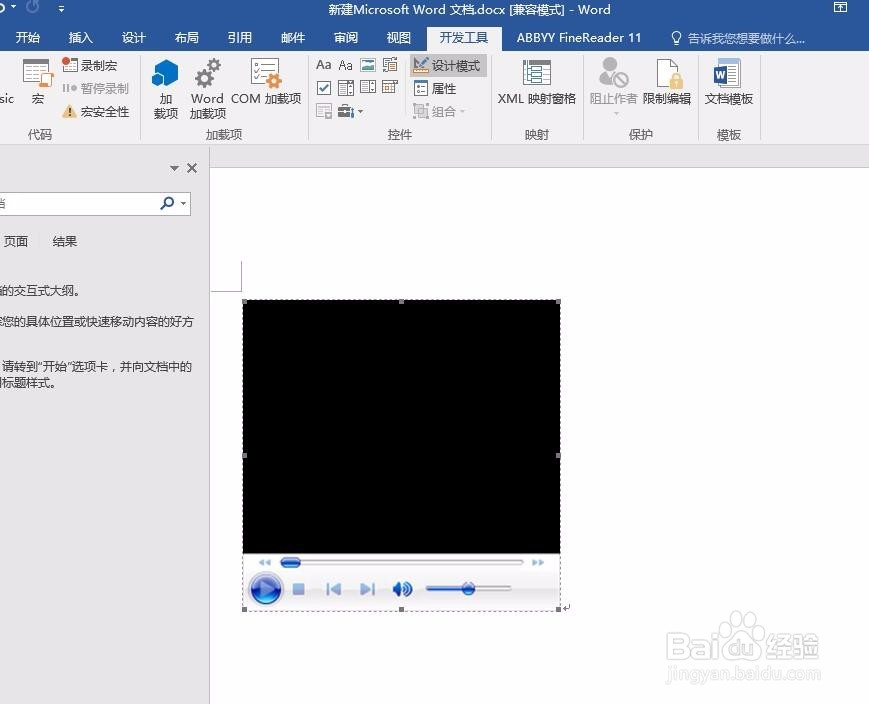This screenshot has height=704, width=869.
Task: Insert an Image content control
Action: click(x=369, y=64)
